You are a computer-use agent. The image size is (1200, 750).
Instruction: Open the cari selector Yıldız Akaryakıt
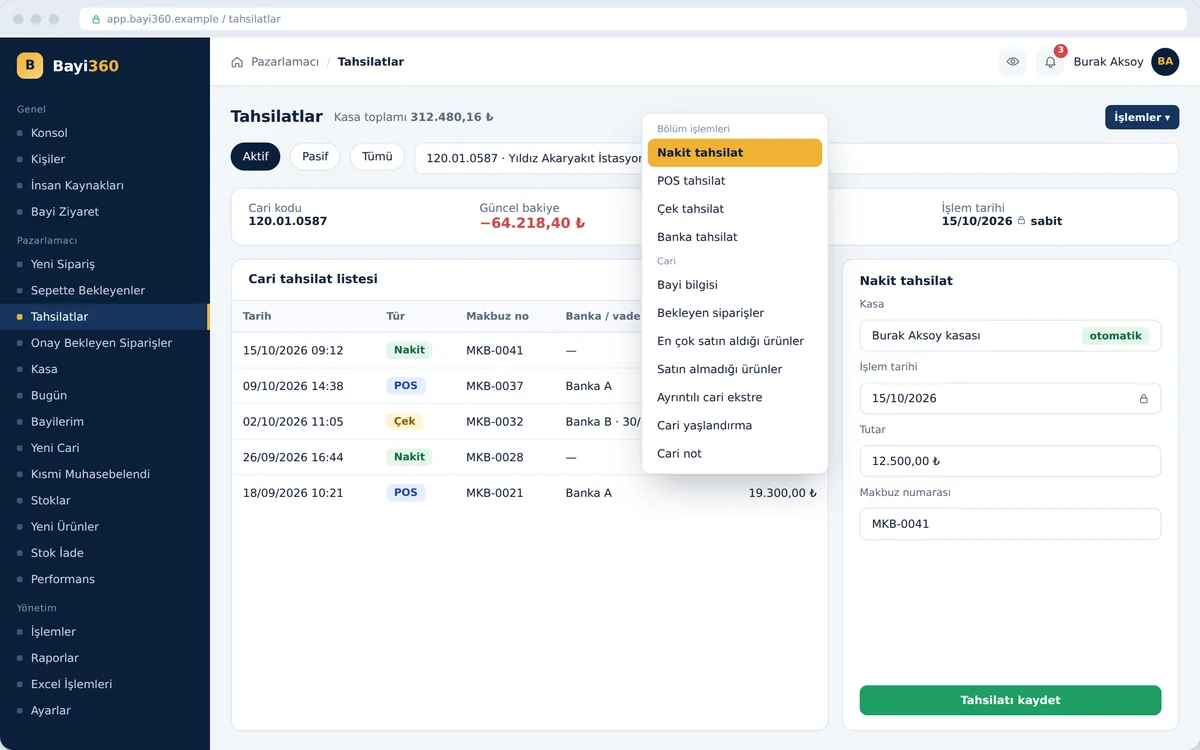(796, 158)
